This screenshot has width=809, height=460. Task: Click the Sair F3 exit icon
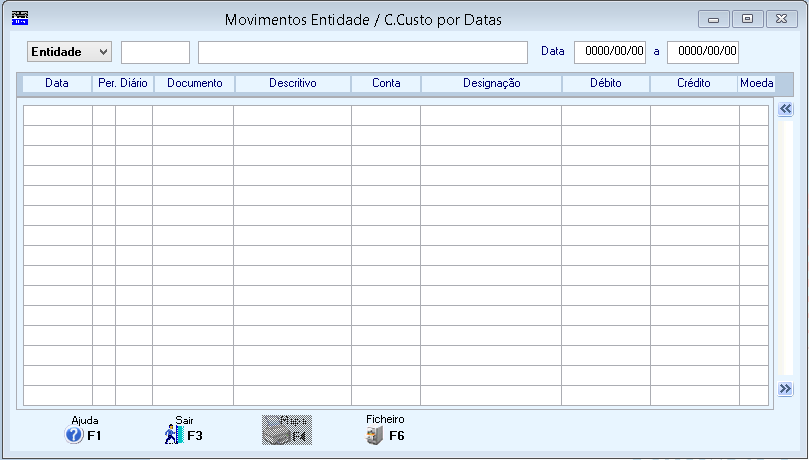click(x=174, y=435)
